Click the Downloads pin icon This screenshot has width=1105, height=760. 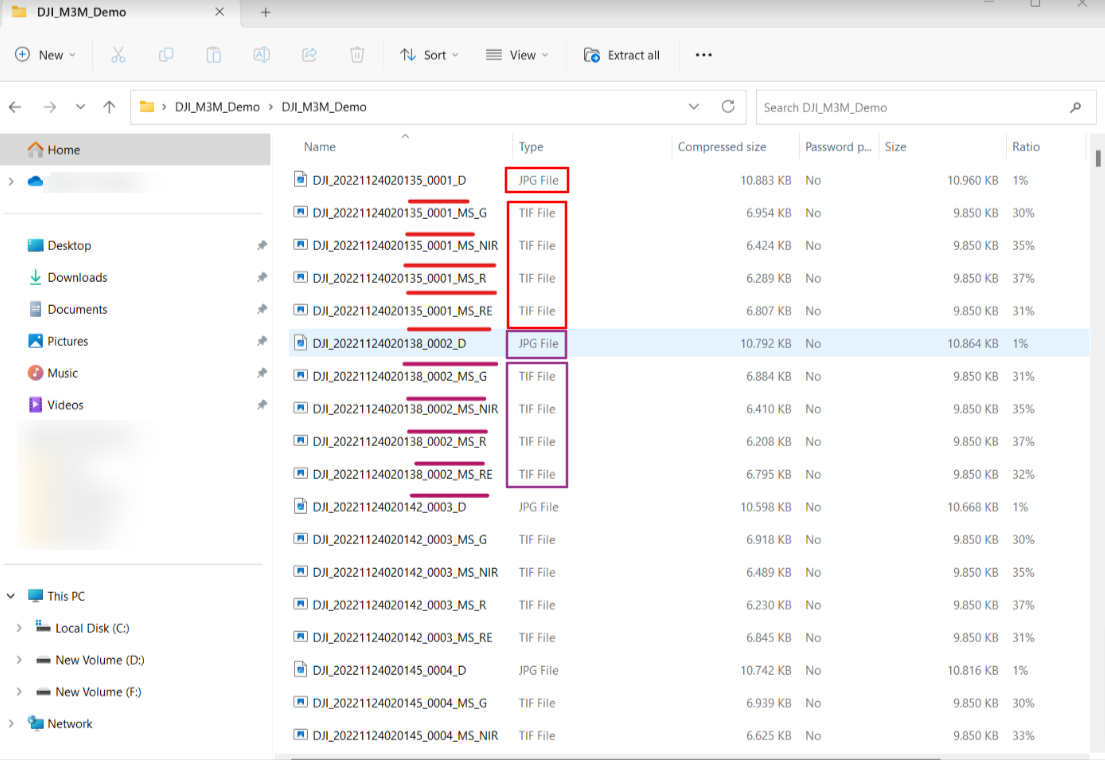pyautogui.click(x=262, y=277)
